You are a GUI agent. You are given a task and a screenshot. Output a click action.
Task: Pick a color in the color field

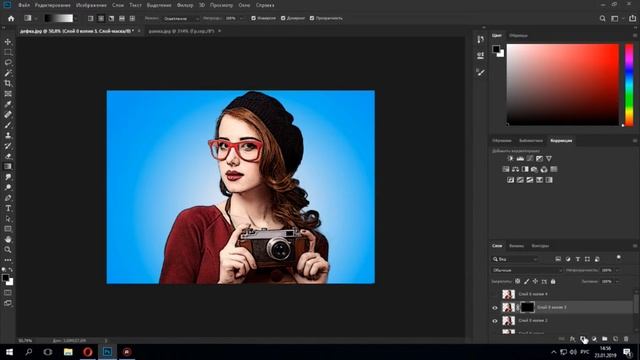pos(562,84)
